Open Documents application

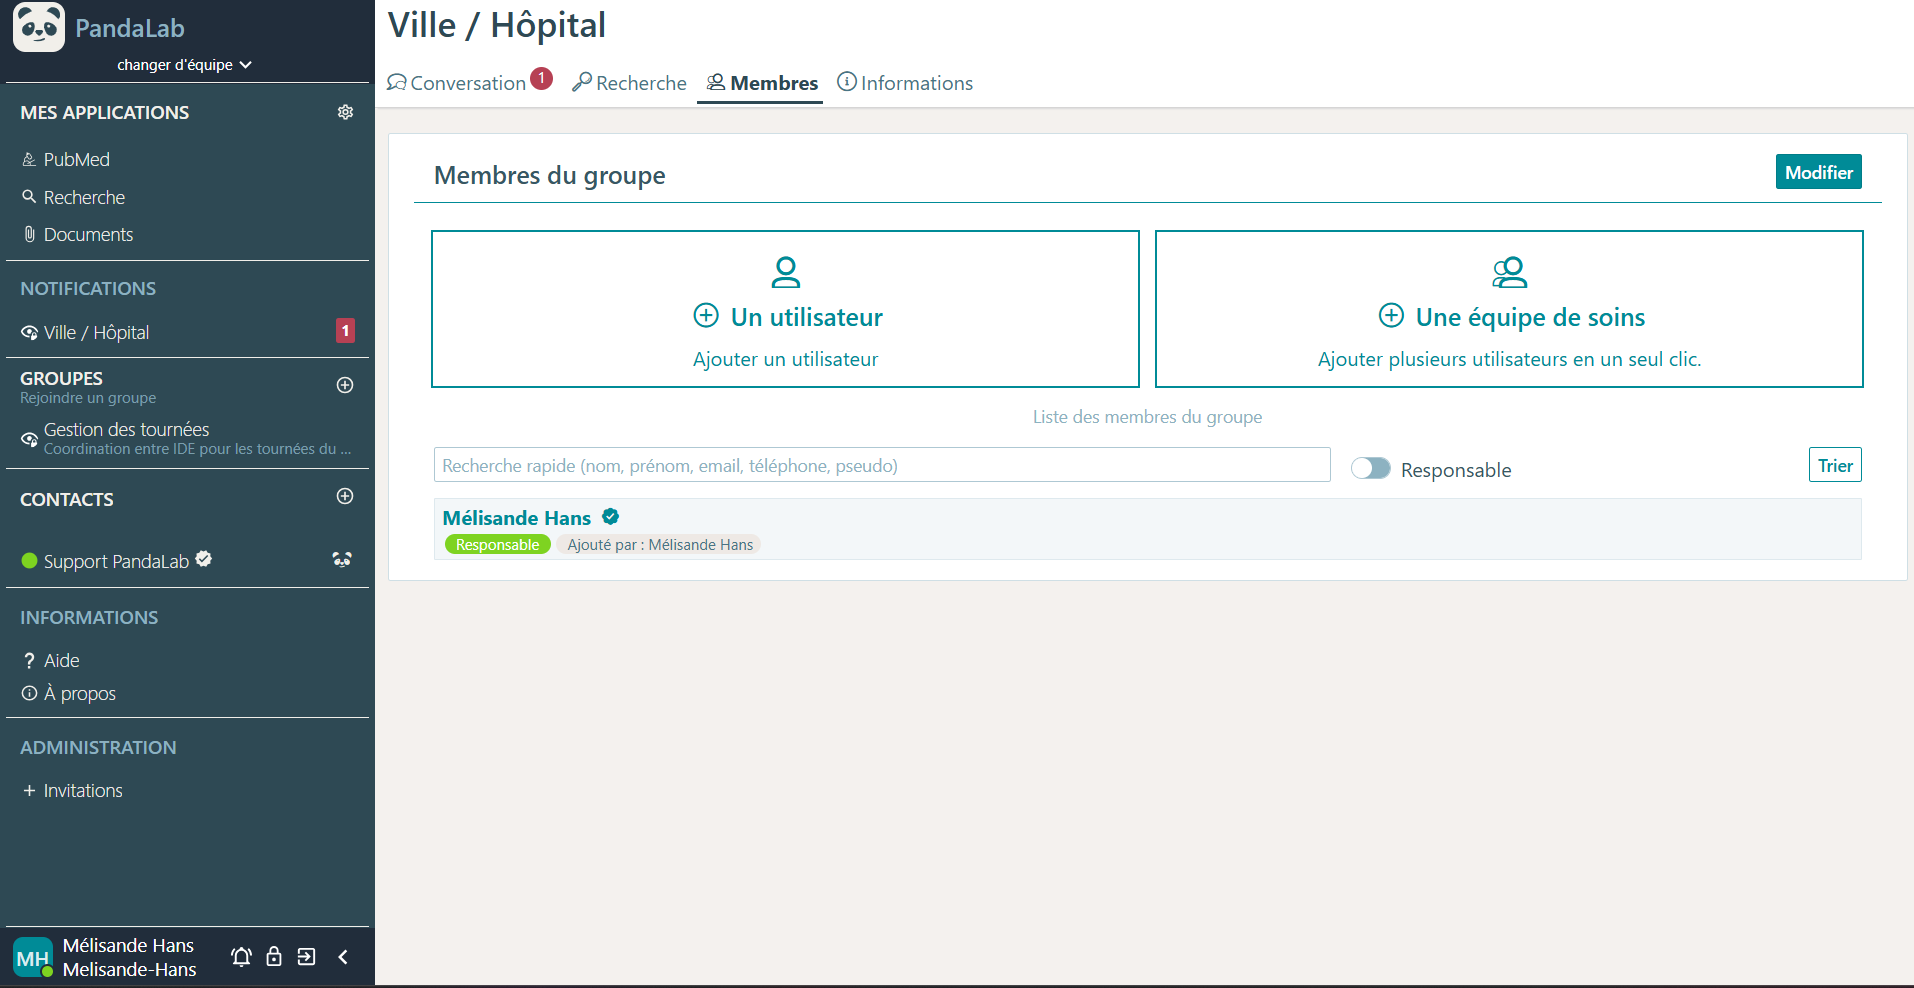coord(77,234)
